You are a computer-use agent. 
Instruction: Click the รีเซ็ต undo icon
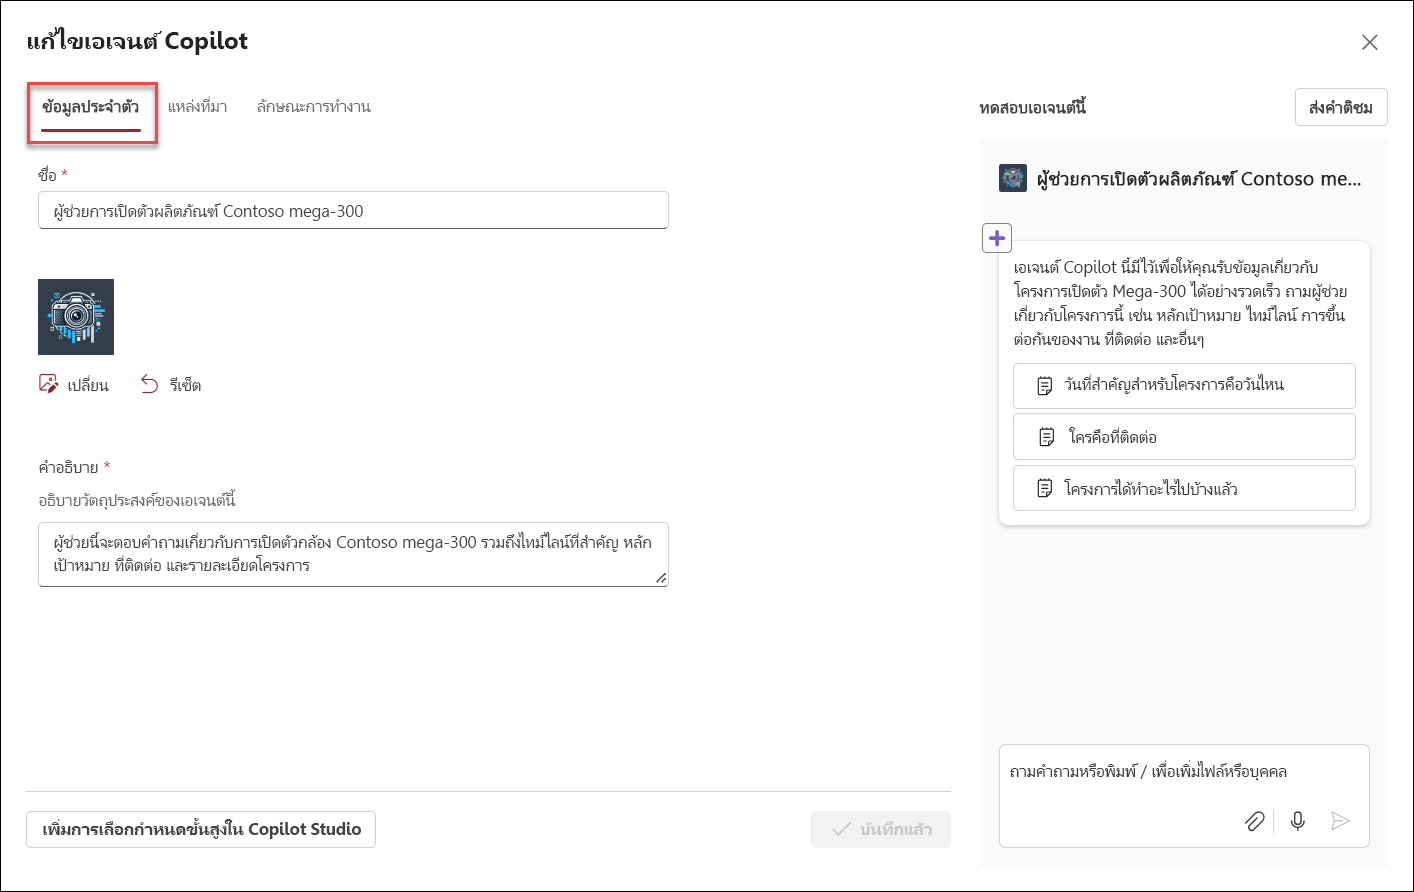click(x=150, y=384)
